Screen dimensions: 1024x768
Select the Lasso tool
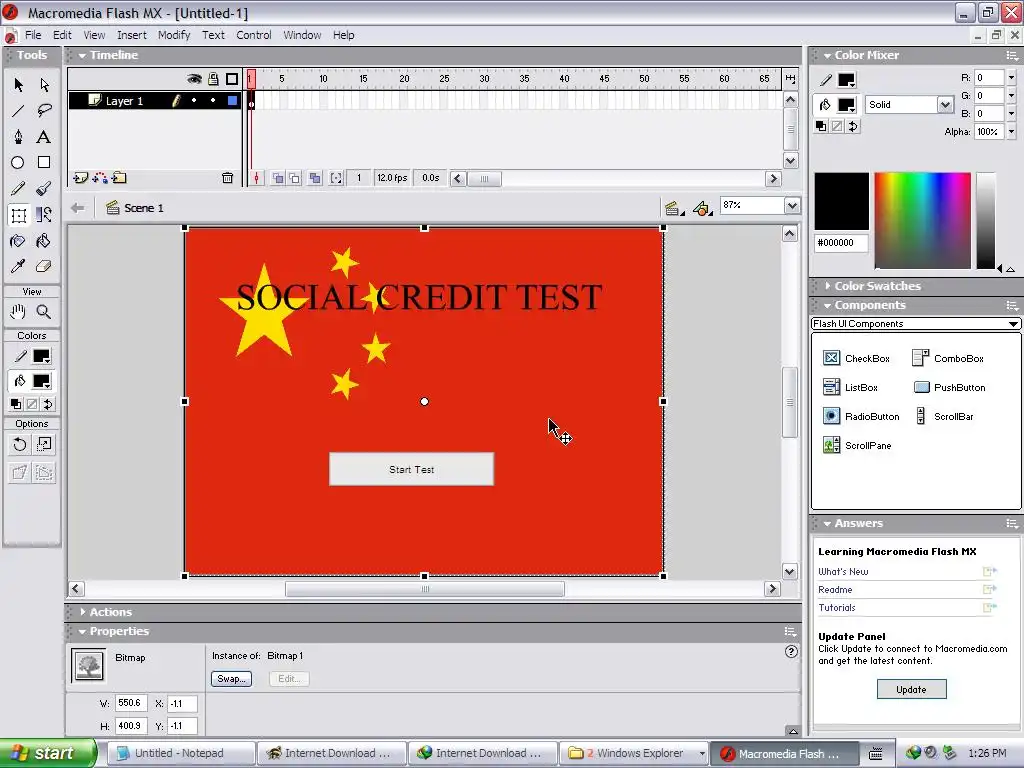44,111
